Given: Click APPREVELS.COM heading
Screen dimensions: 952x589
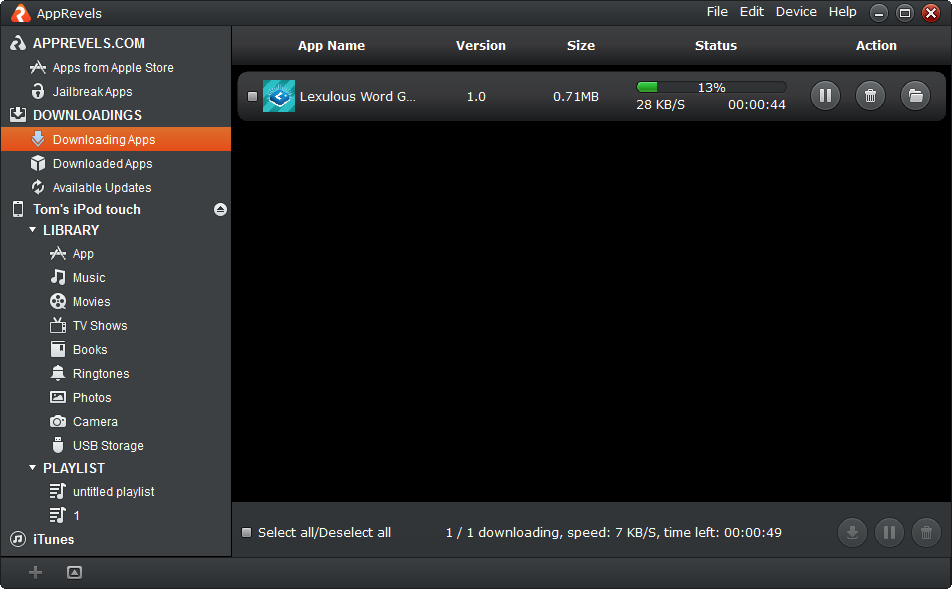Looking at the screenshot, I should coord(89,43).
